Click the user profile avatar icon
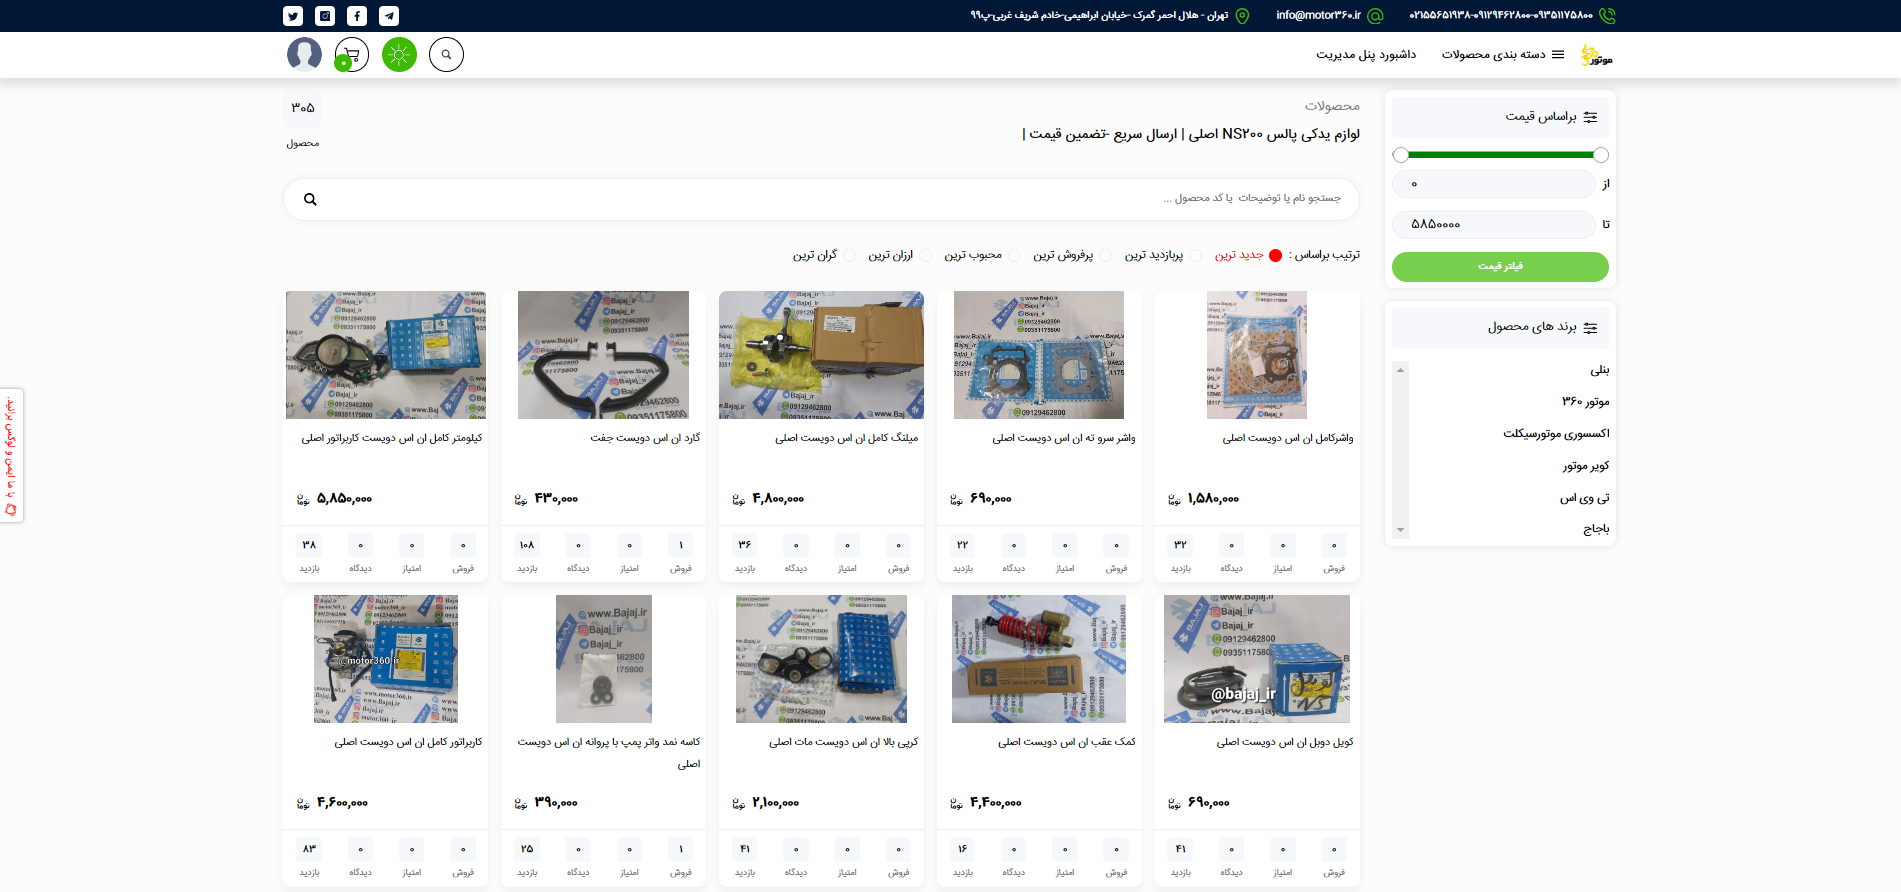 (x=304, y=54)
